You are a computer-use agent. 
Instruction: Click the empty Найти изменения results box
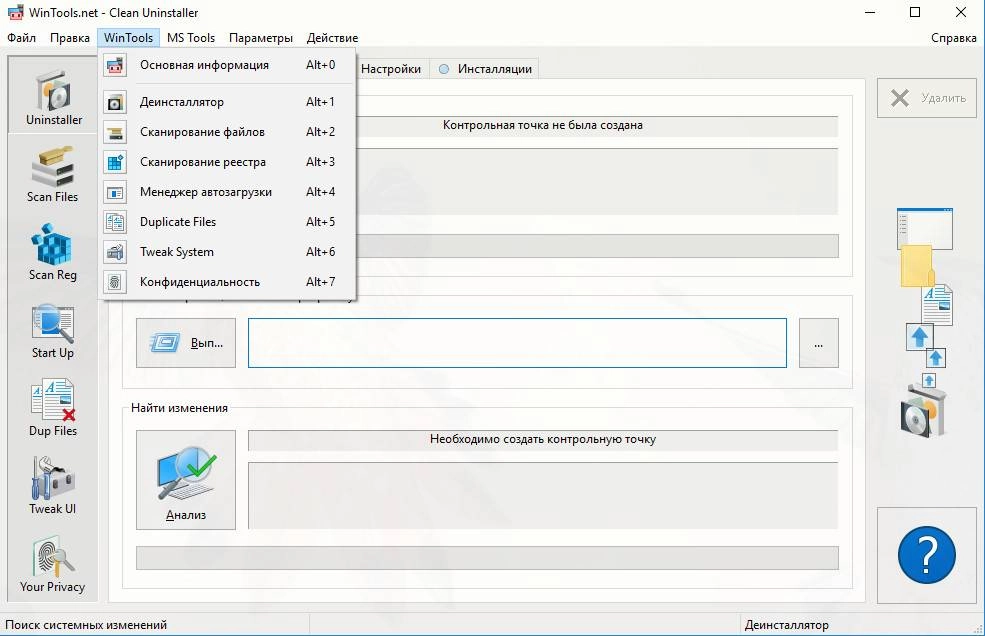tap(543, 496)
